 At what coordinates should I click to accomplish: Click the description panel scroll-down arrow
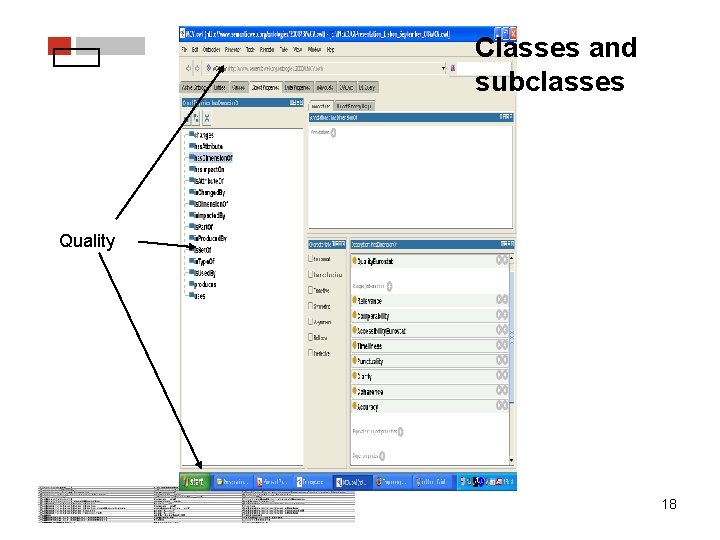coord(512,460)
